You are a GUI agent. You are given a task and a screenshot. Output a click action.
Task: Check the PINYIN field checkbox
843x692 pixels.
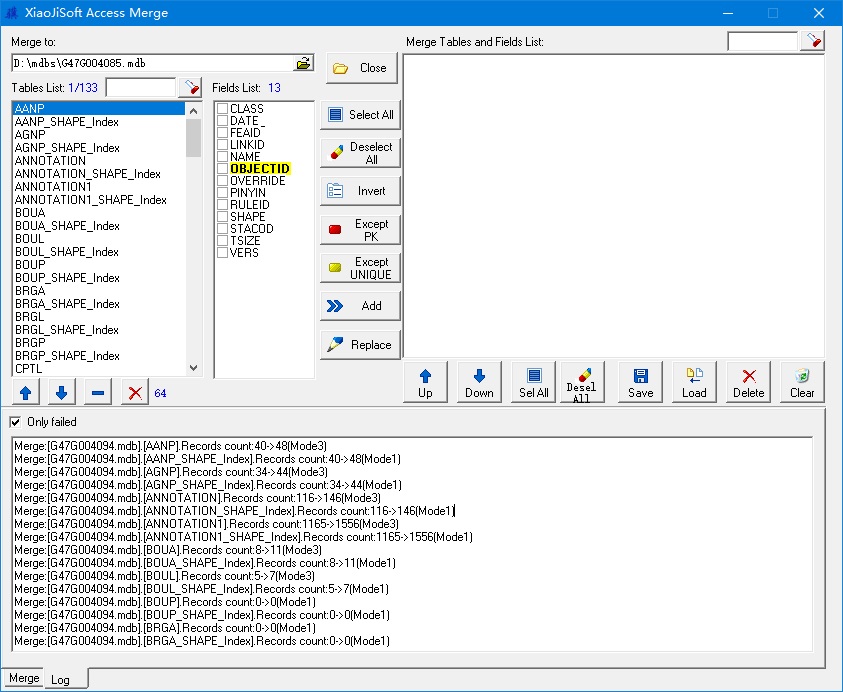point(222,192)
